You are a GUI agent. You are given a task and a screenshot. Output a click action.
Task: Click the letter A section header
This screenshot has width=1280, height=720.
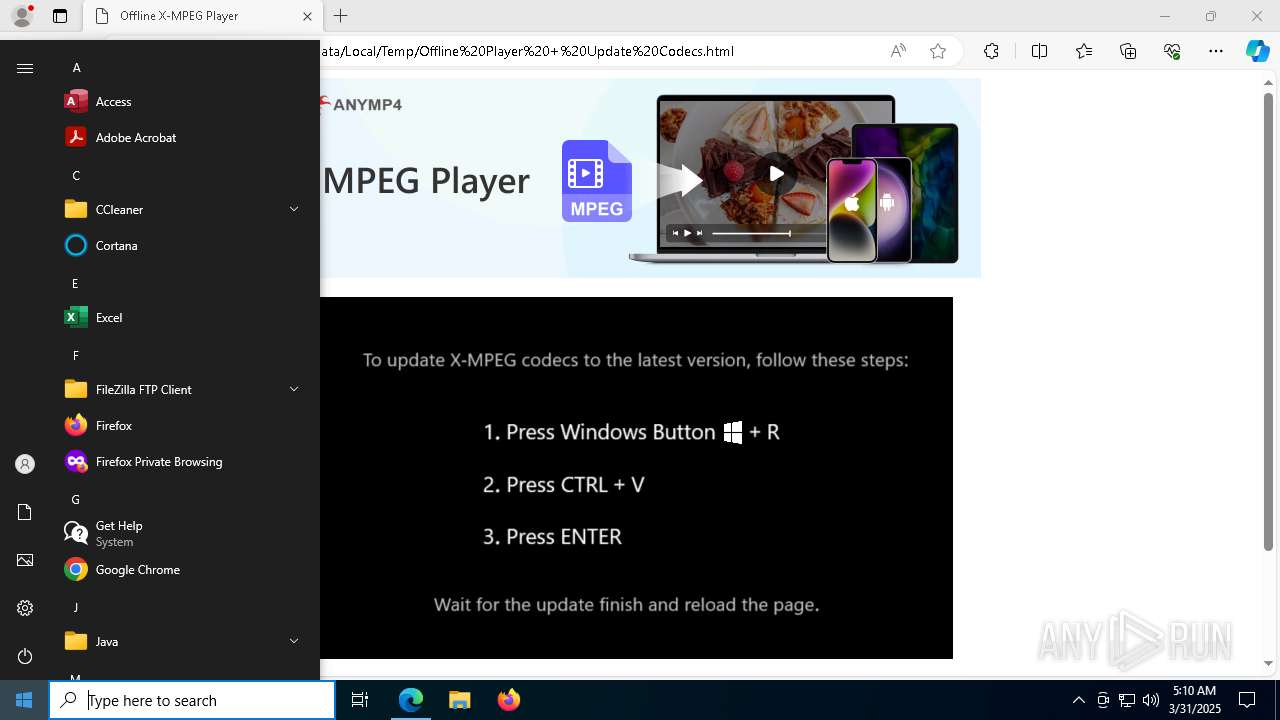76,67
